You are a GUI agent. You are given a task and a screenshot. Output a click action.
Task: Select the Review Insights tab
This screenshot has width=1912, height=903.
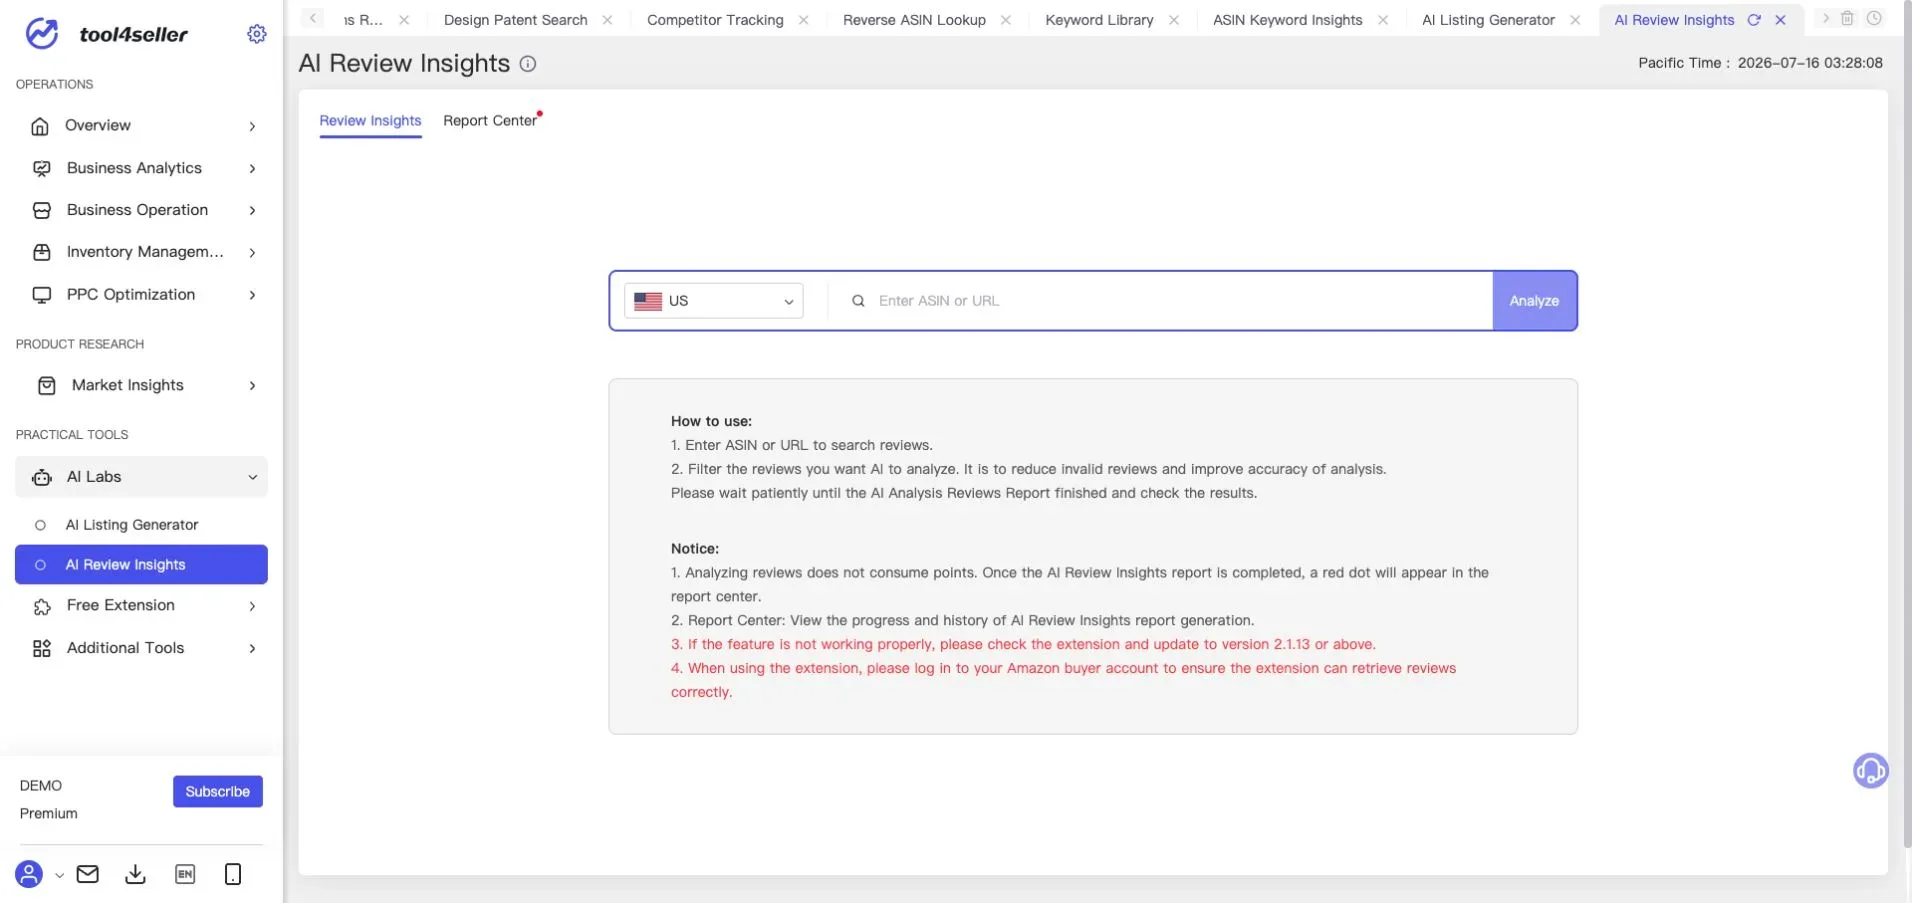click(x=370, y=121)
